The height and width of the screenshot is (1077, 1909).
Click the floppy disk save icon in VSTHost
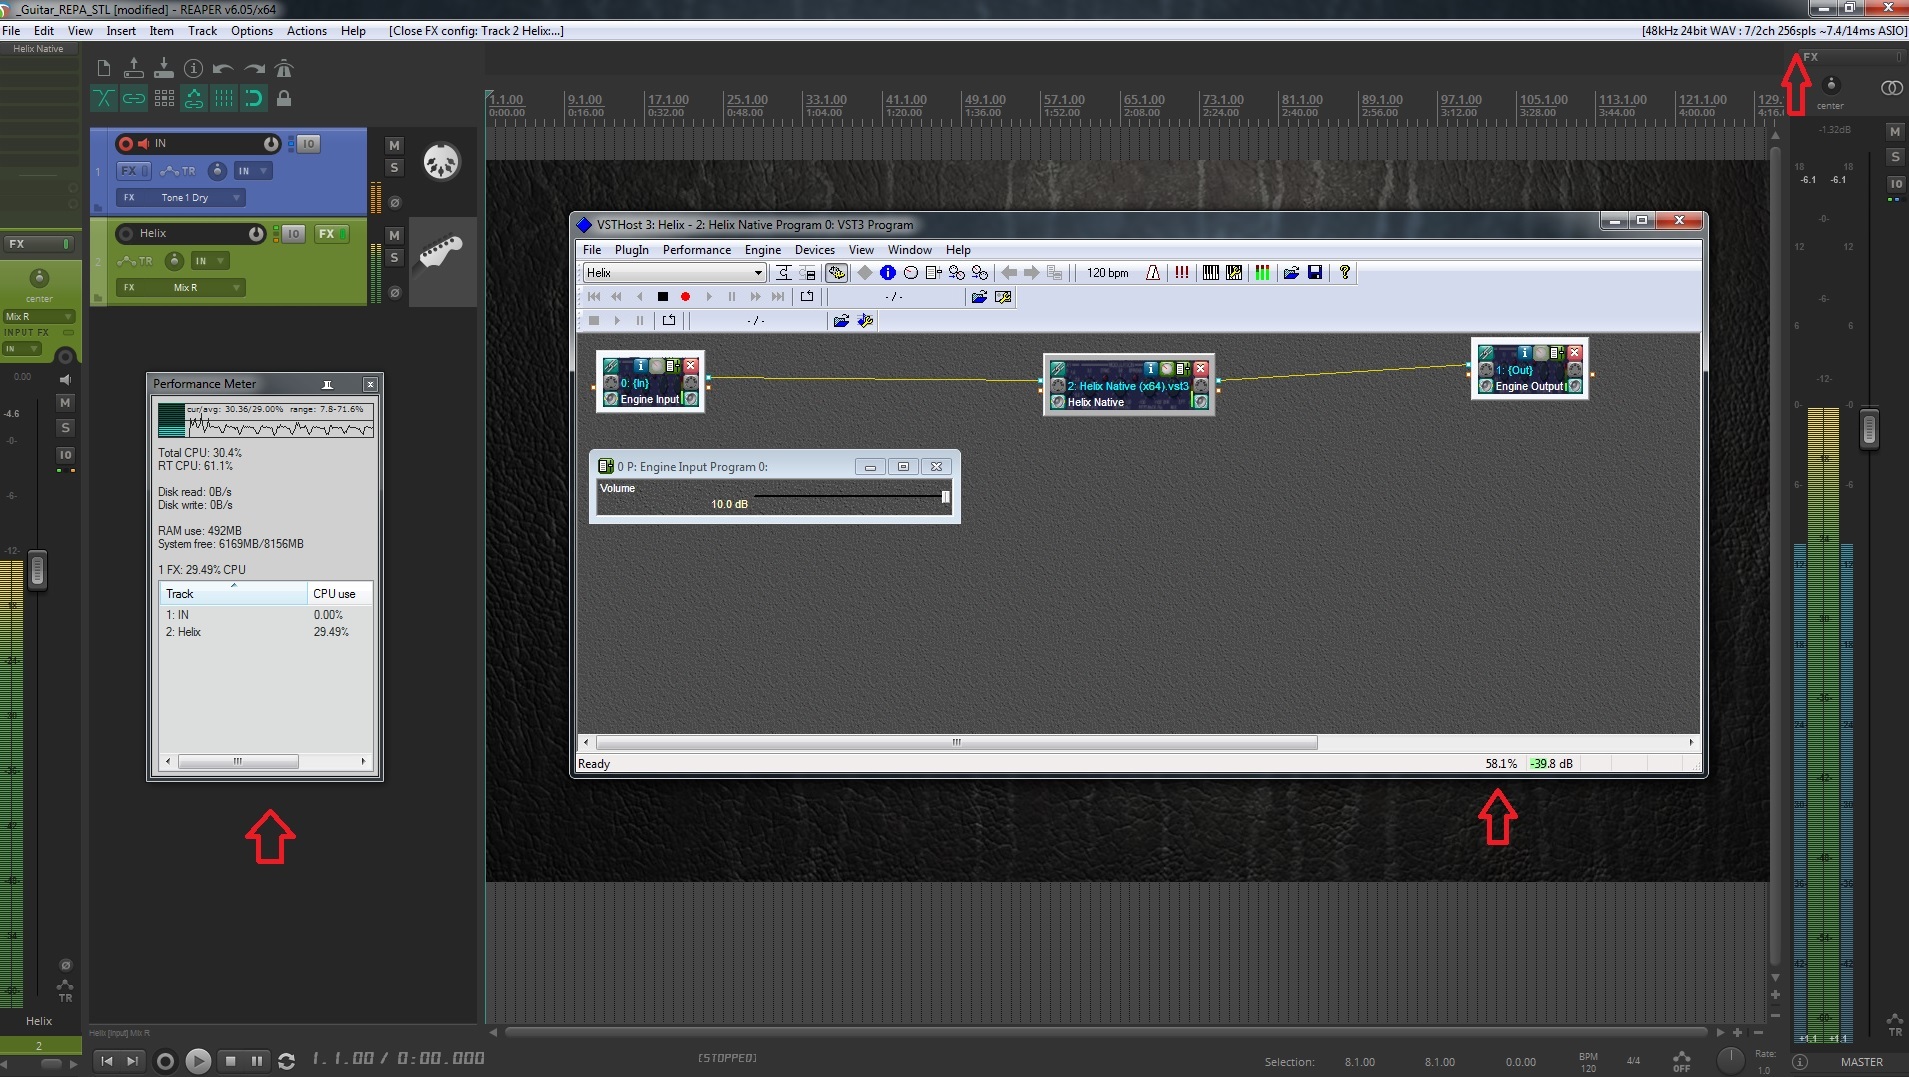point(1315,273)
